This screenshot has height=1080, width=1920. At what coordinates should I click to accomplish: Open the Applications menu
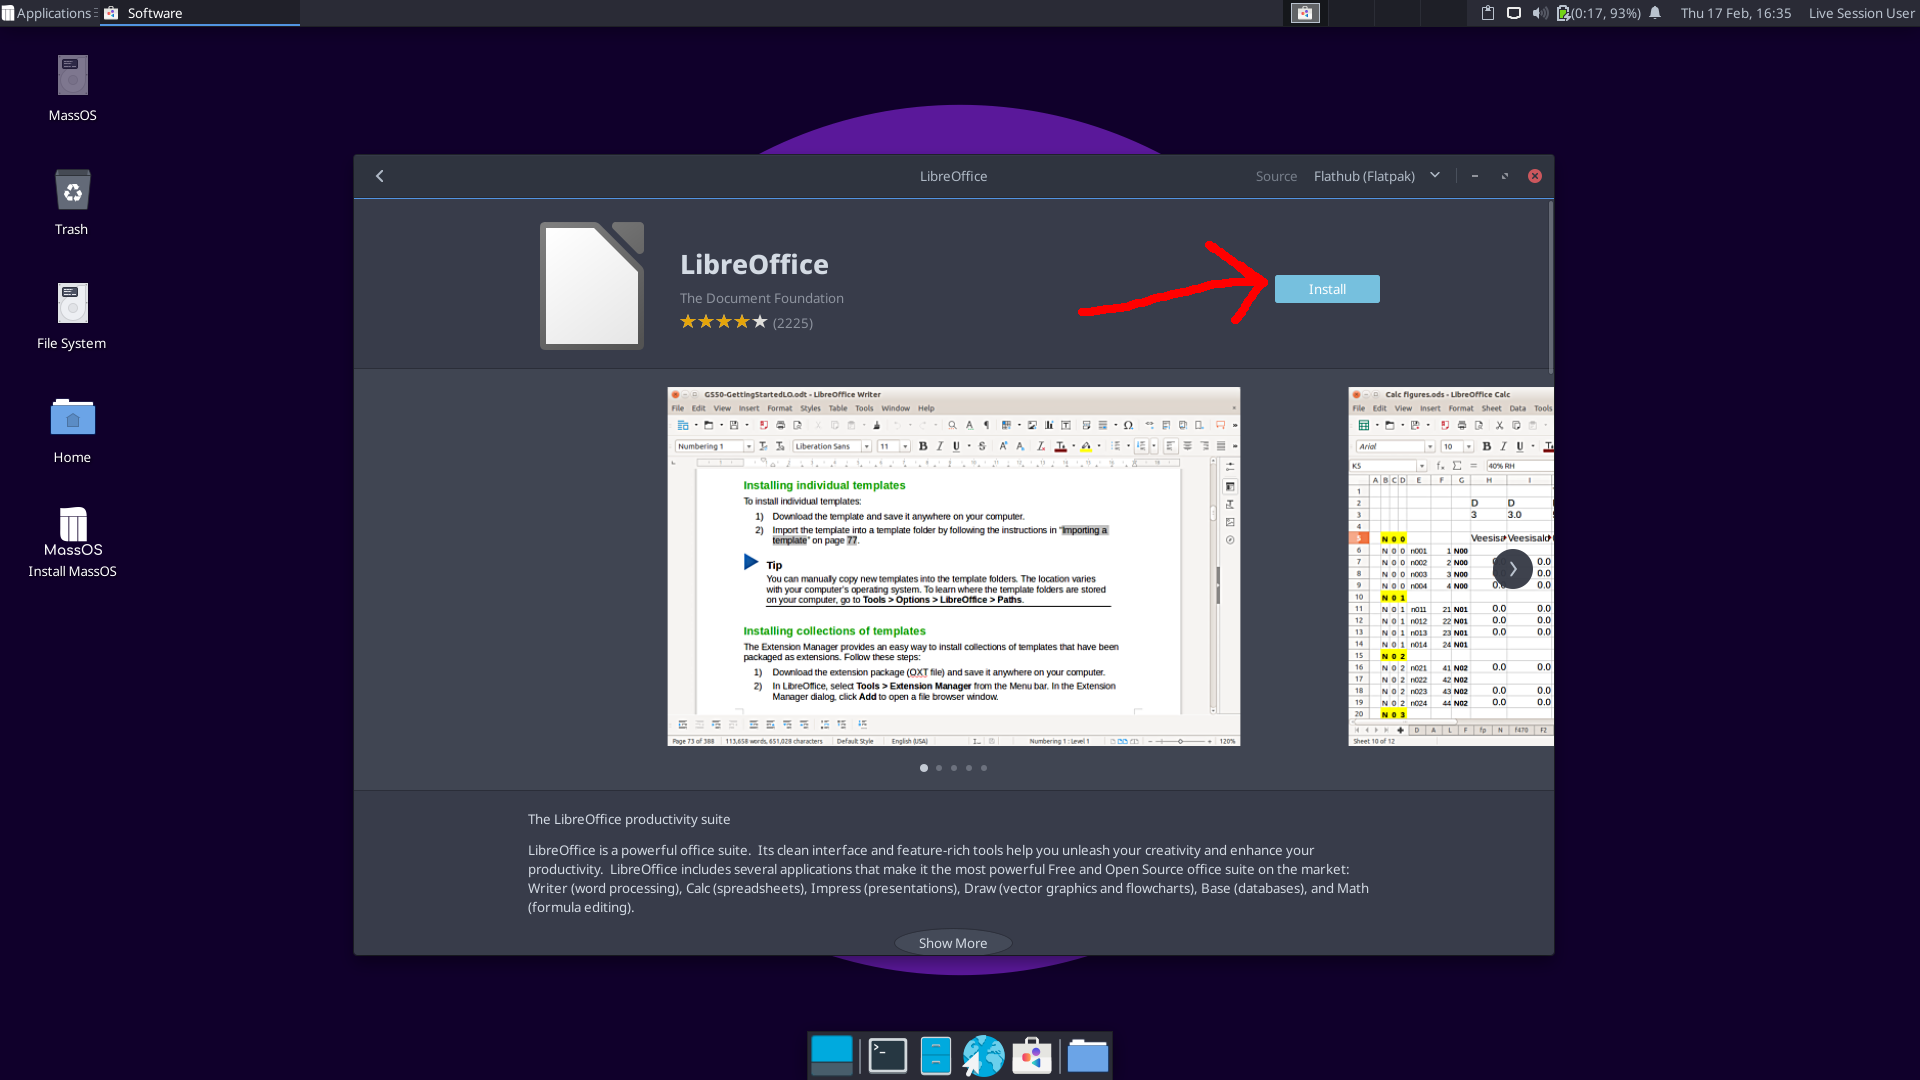(x=48, y=13)
